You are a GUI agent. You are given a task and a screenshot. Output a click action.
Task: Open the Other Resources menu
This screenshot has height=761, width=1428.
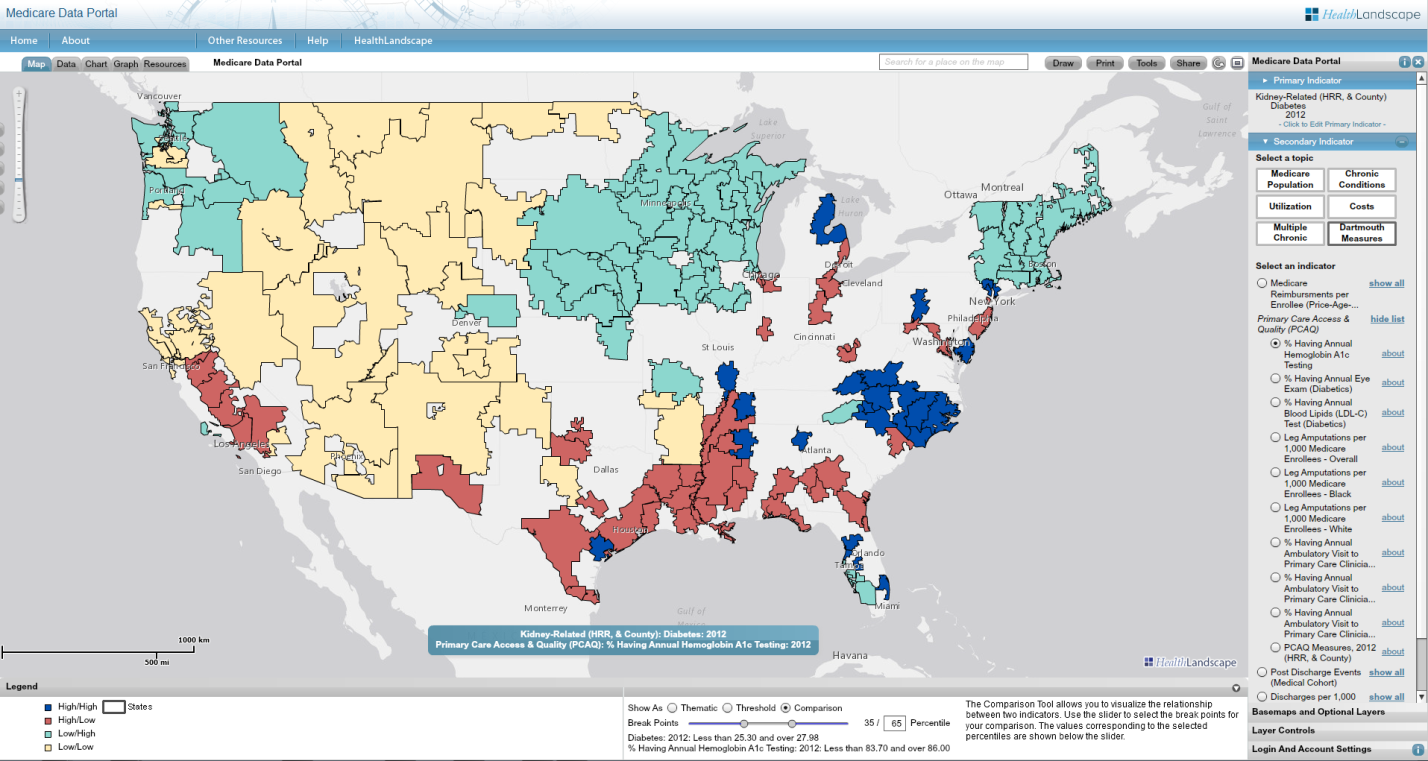[x=243, y=40]
